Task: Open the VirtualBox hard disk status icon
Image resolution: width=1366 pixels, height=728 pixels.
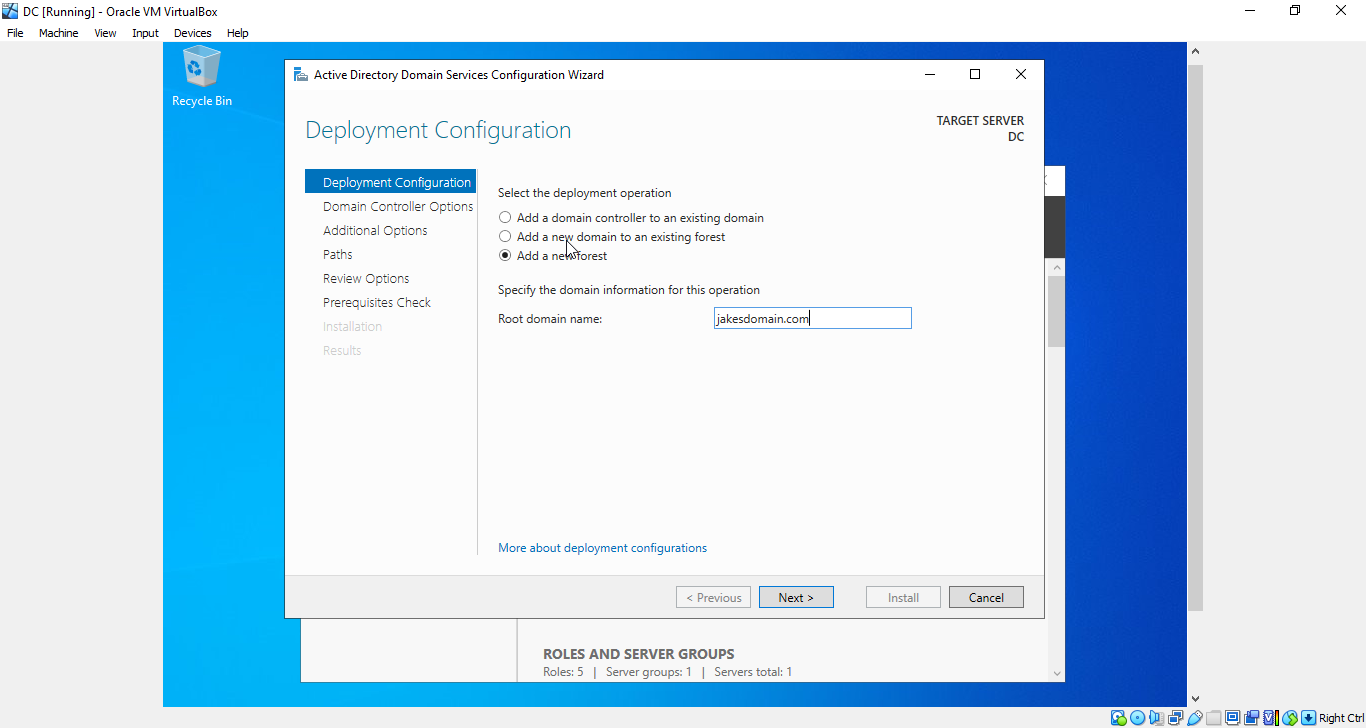Action: (x=1118, y=717)
